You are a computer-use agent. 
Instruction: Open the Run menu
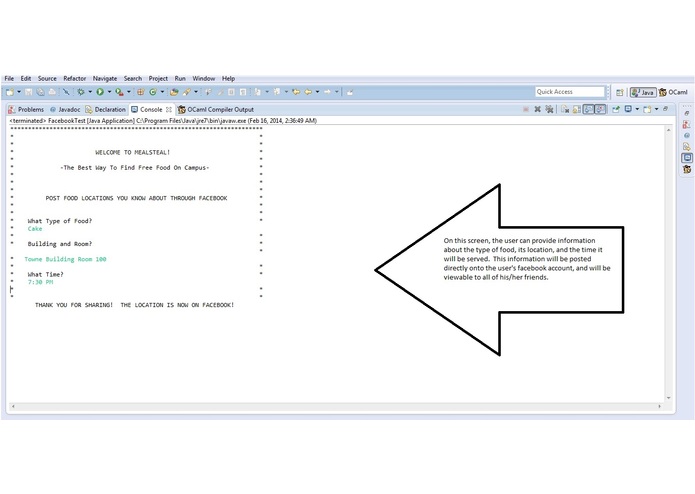pyautogui.click(x=180, y=78)
